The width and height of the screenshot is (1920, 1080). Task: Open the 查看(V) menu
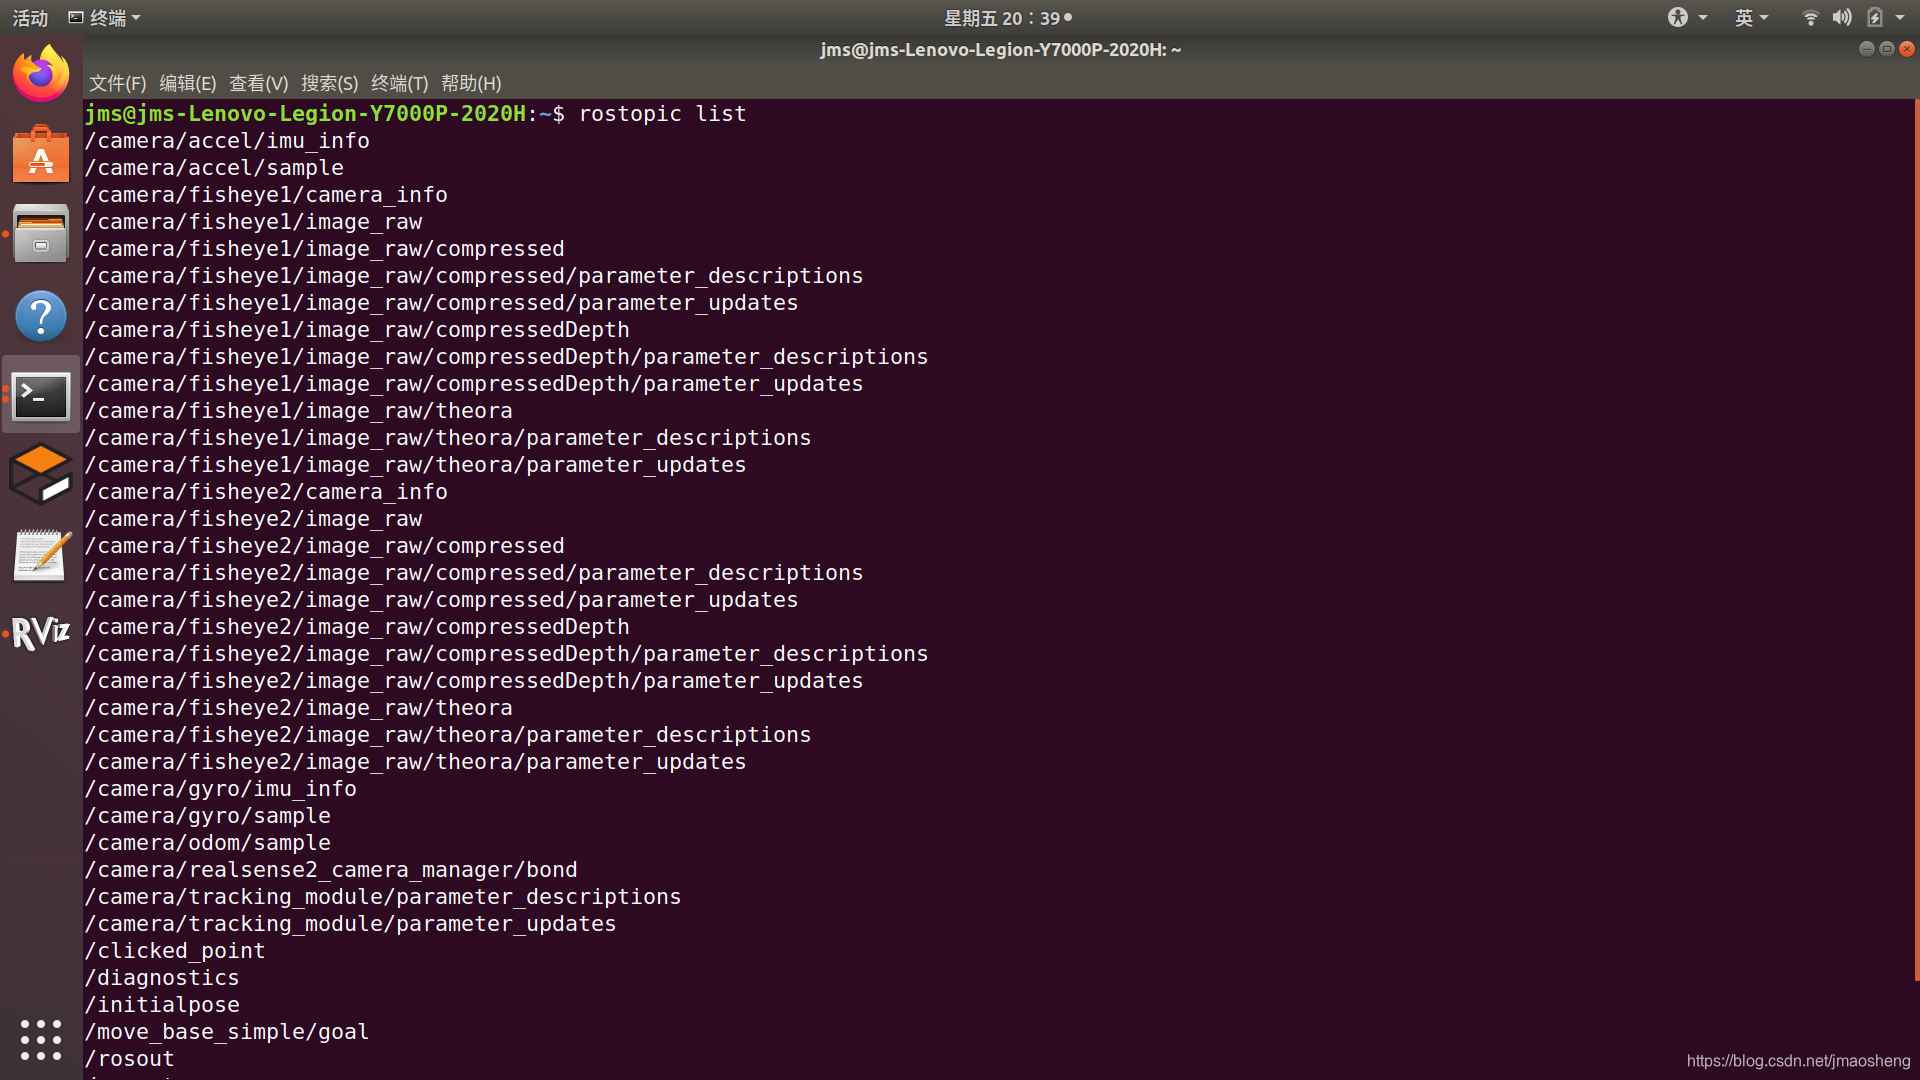258,83
